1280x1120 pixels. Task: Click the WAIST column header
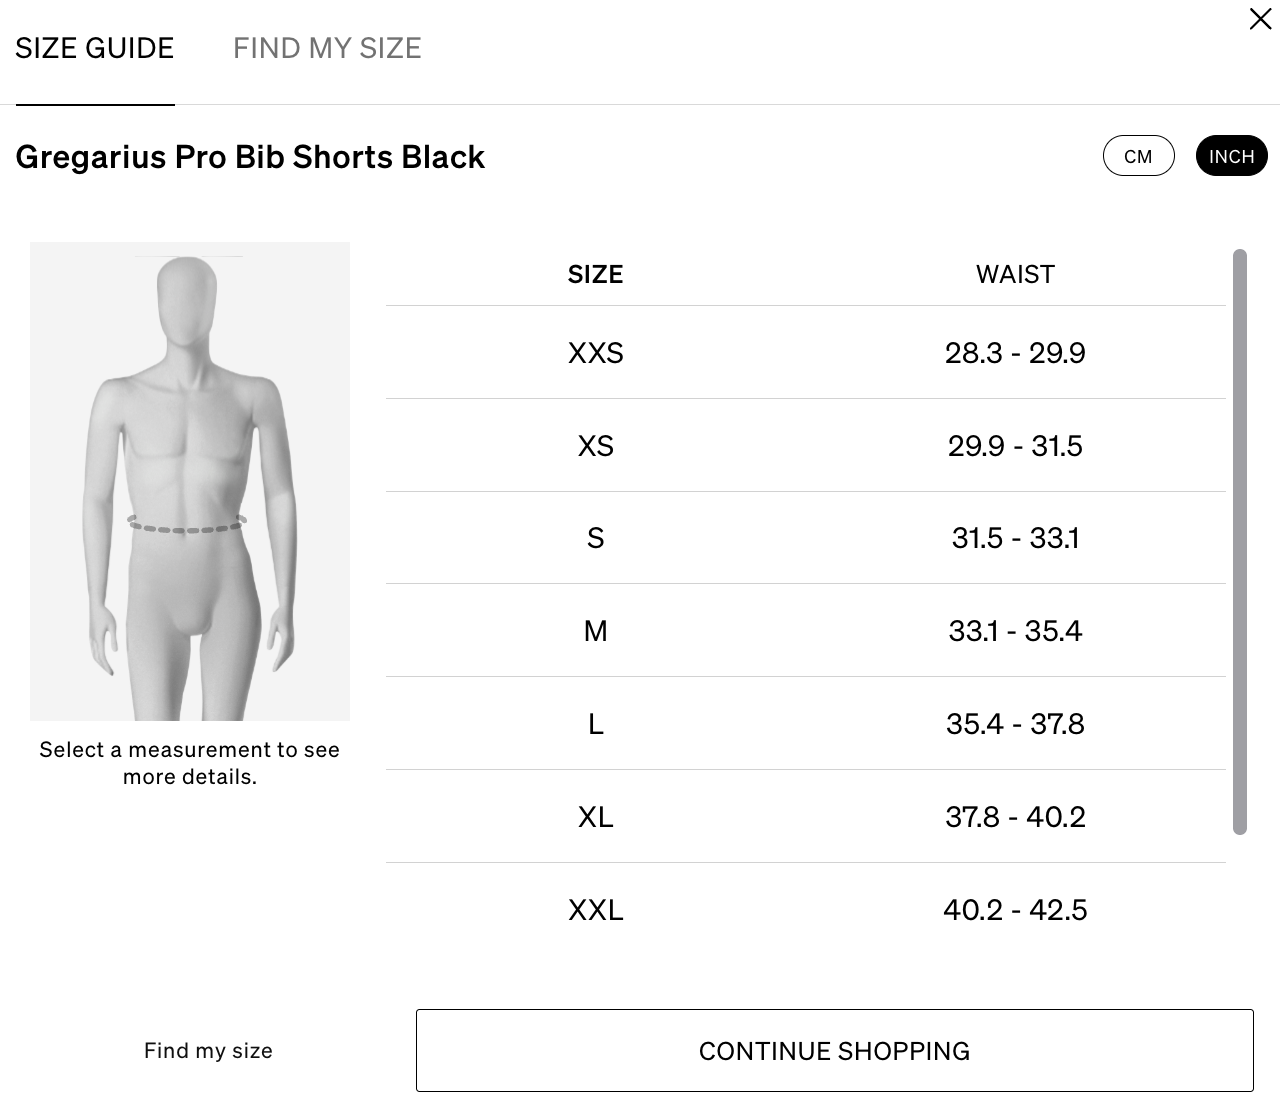1015,274
